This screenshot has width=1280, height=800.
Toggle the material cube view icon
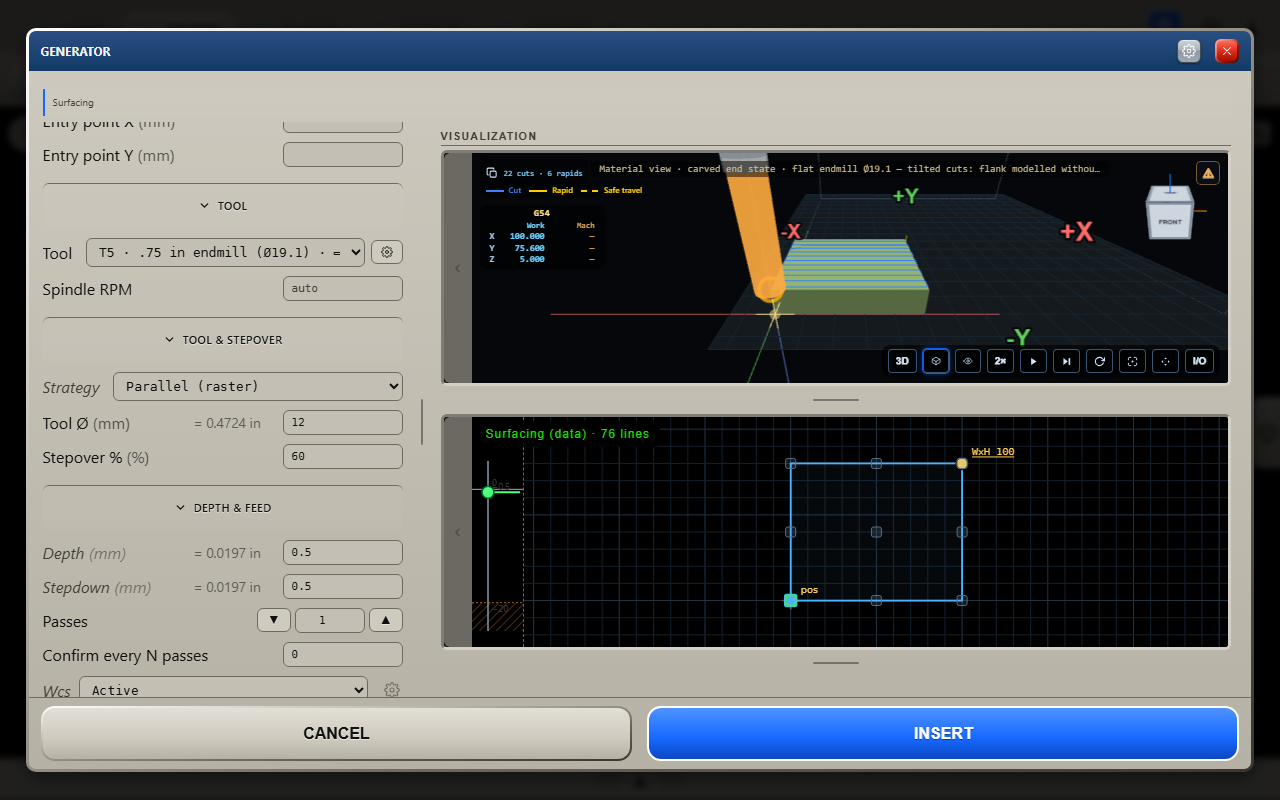pos(935,361)
